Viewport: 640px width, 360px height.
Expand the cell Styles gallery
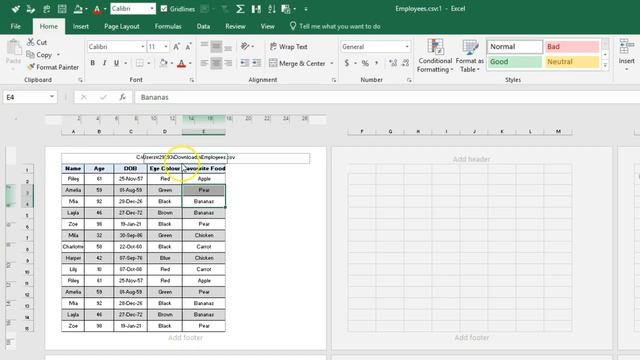[605, 65]
